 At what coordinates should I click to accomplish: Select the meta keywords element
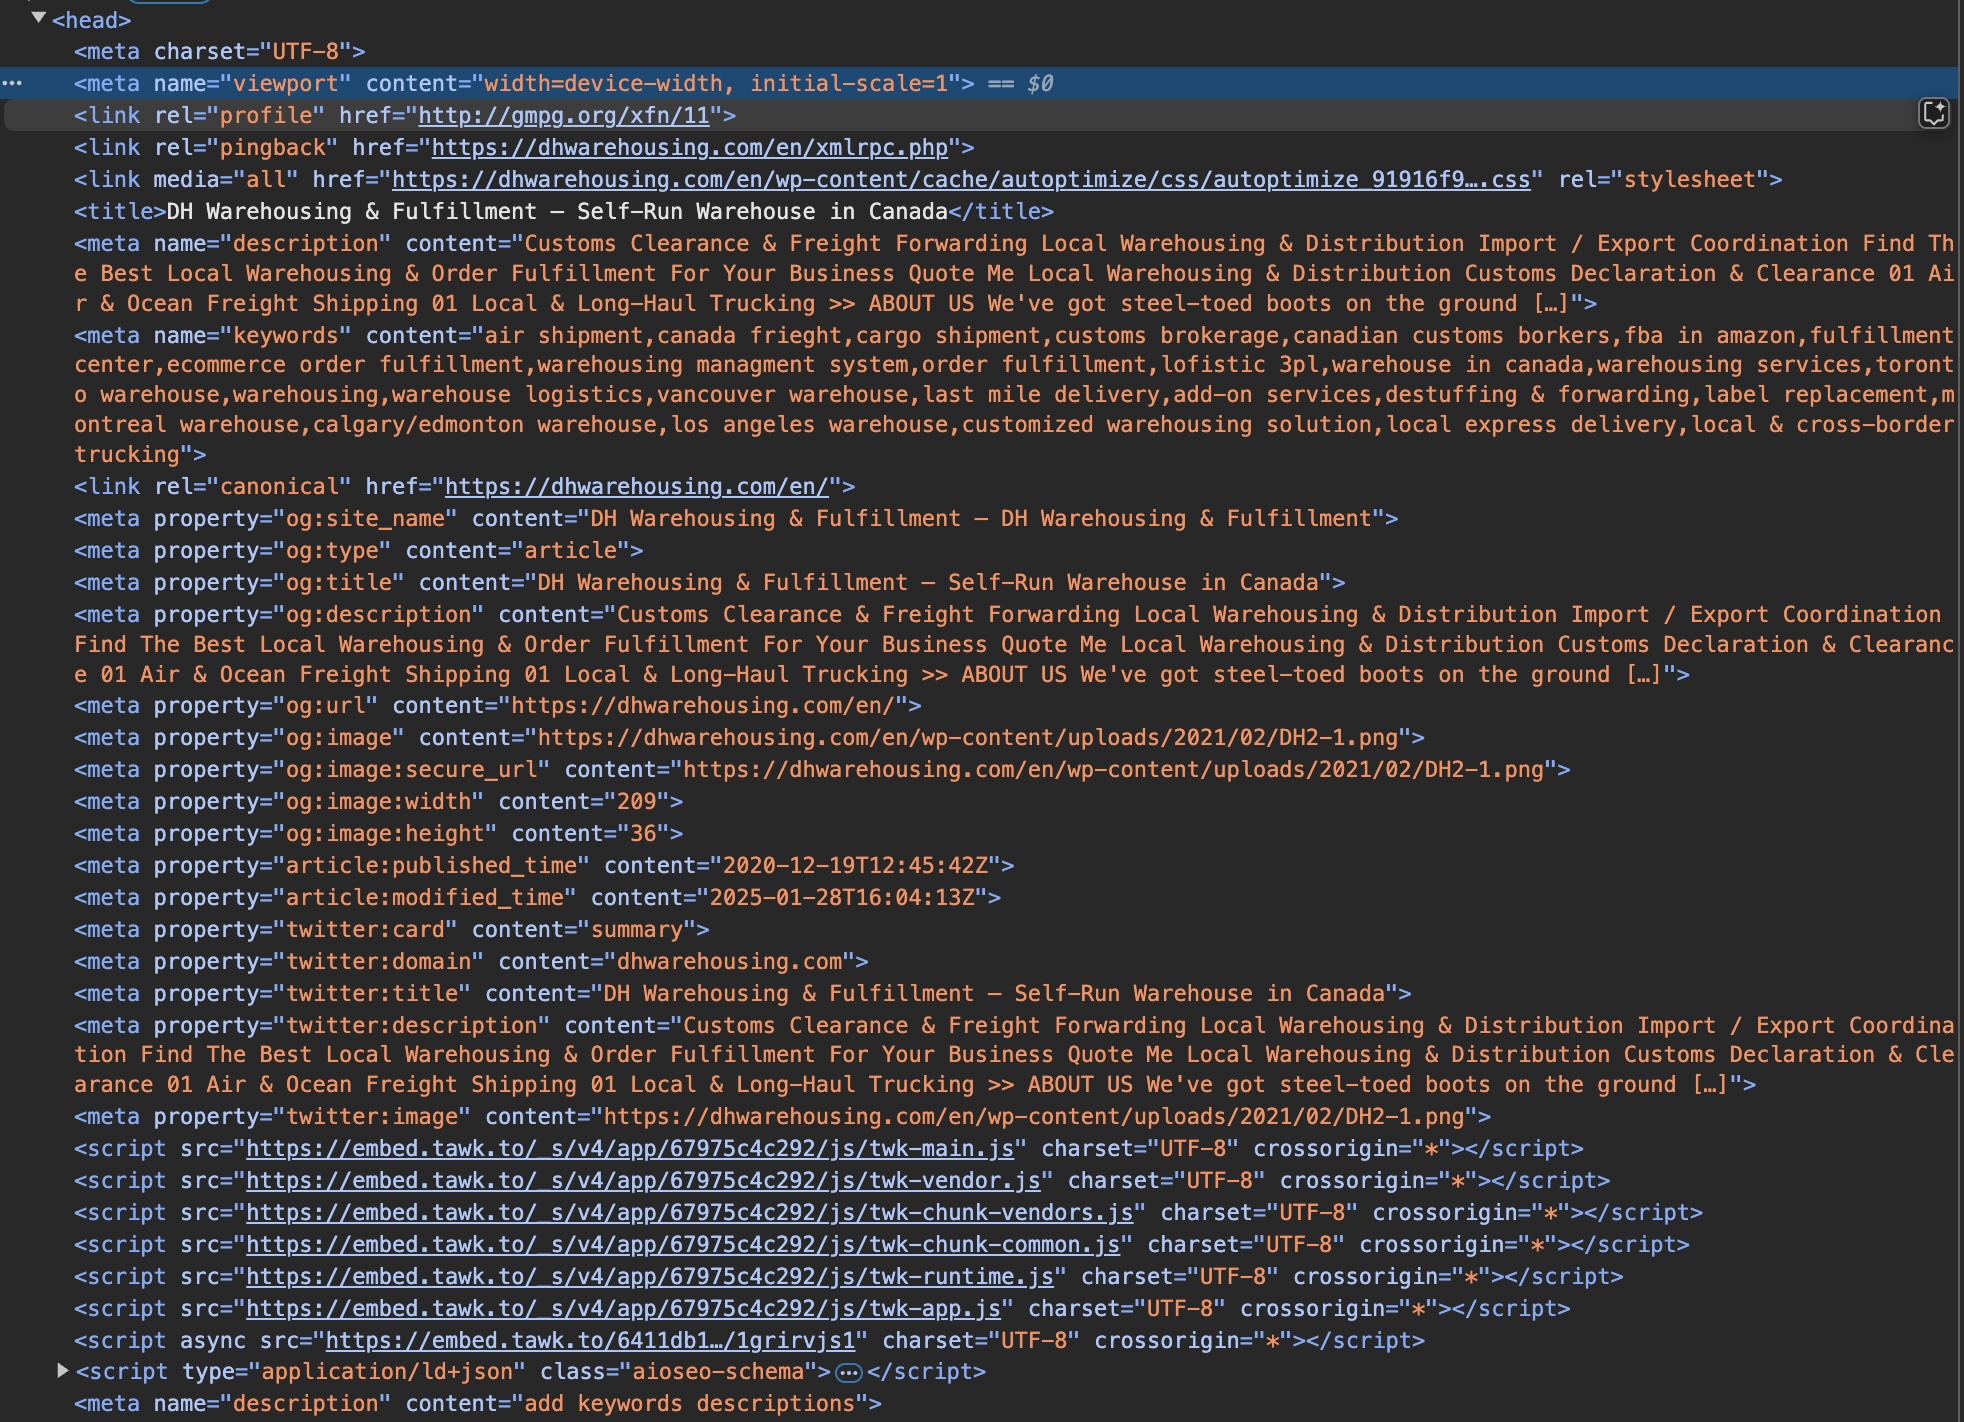click(1014, 394)
